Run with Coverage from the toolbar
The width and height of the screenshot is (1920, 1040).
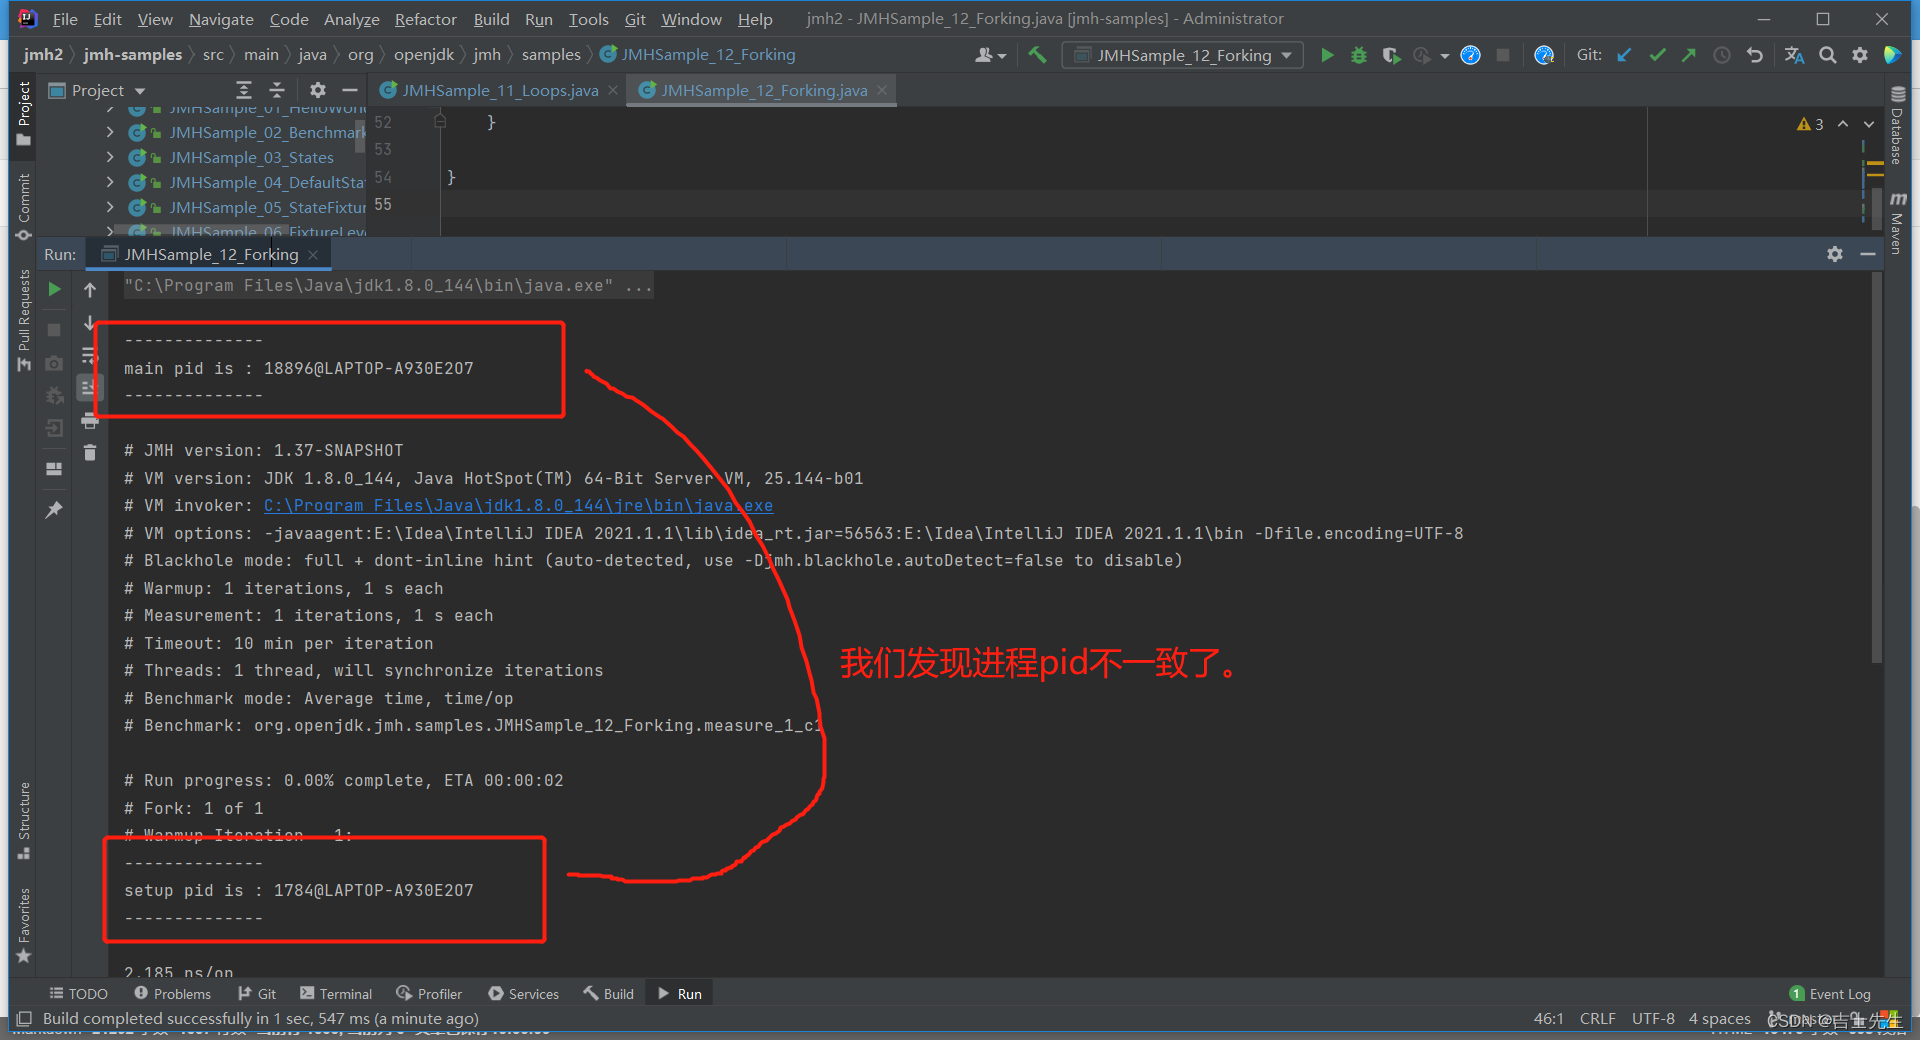click(1390, 55)
